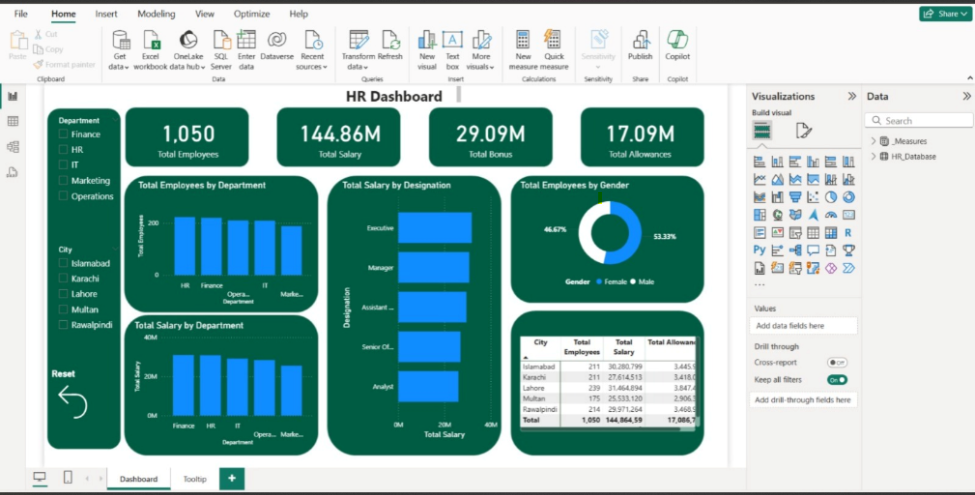Switch to mobile layout icon
This screenshot has height=495, width=975.
[x=68, y=477]
